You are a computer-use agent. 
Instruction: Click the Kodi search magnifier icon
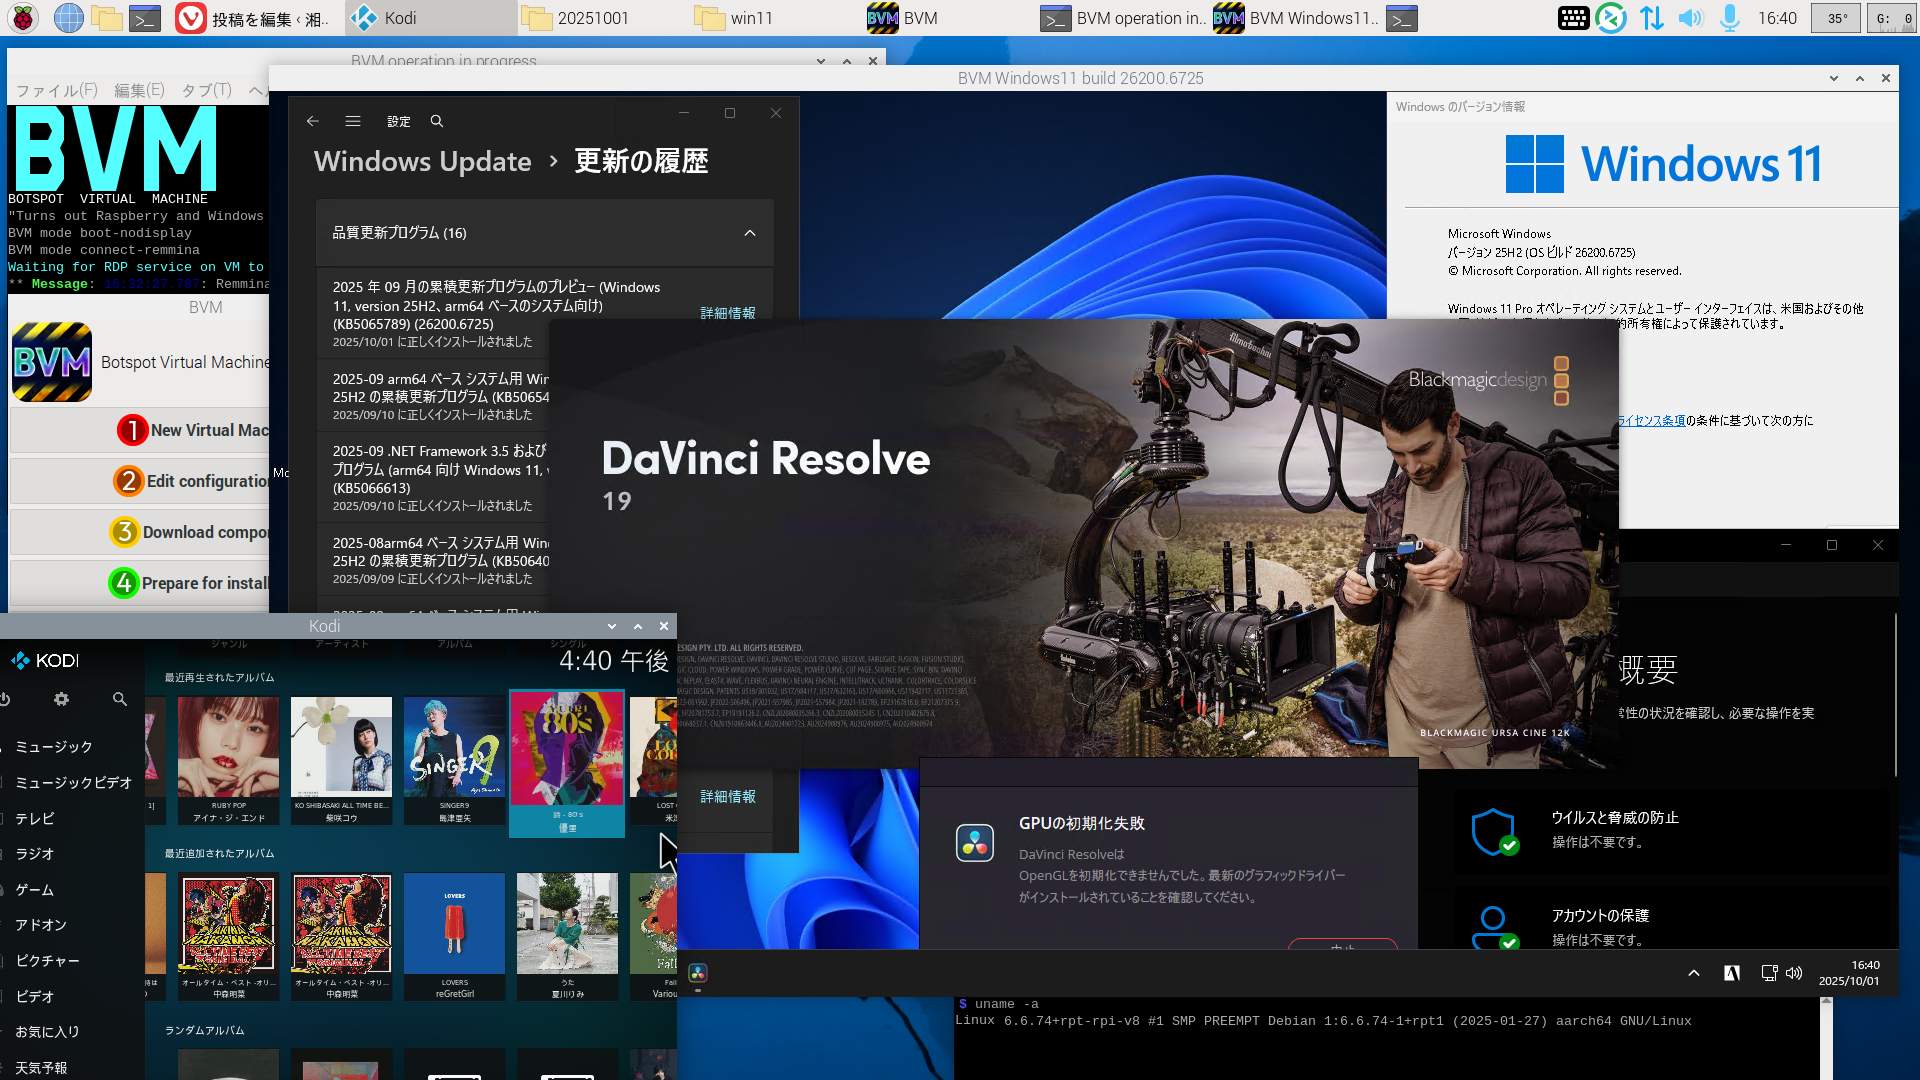click(x=120, y=699)
